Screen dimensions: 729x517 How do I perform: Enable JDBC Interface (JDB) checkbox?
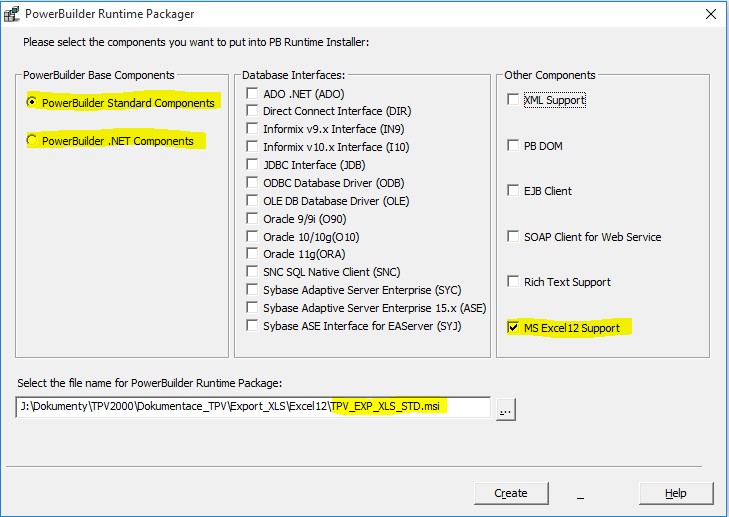253,165
